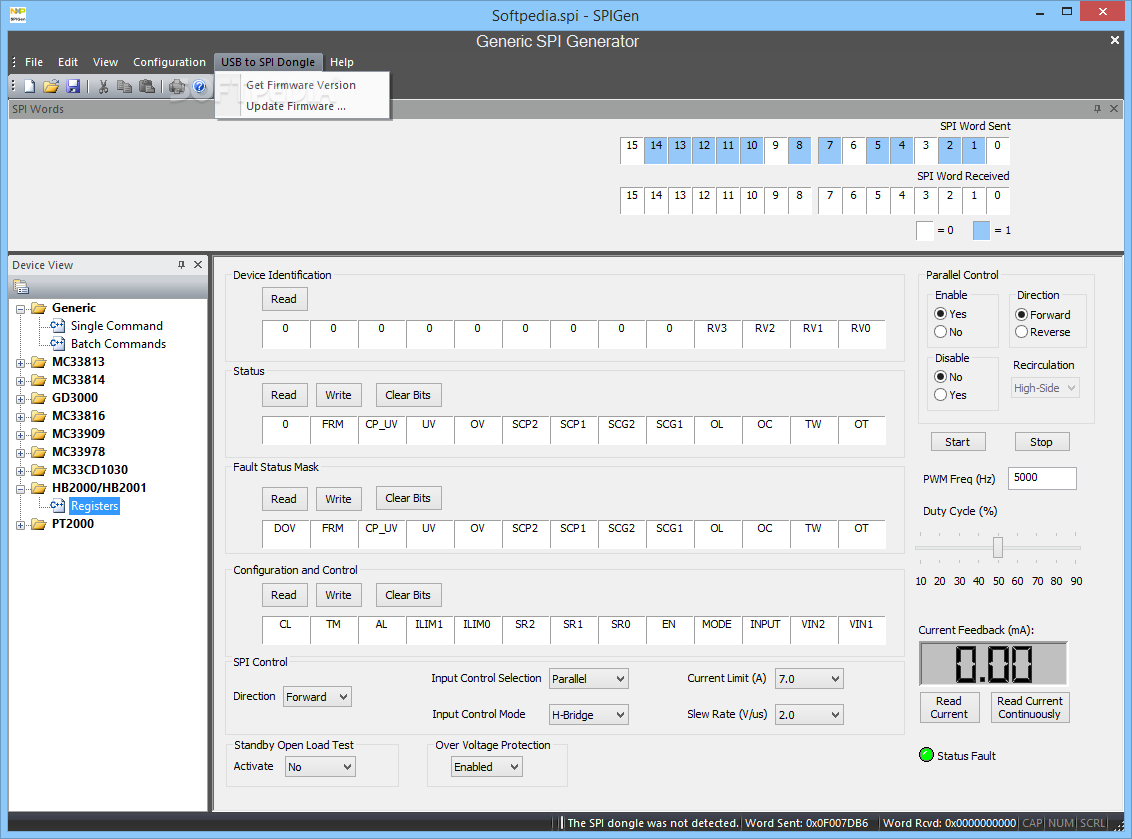This screenshot has width=1132, height=839.
Task: Click Read Current Continuously button
Action: click(1029, 707)
